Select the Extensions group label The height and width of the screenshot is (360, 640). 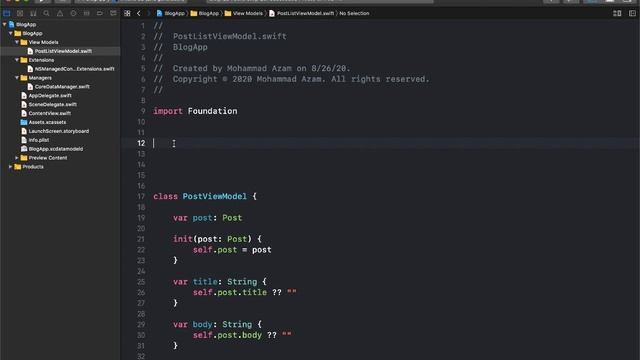tap(41, 60)
